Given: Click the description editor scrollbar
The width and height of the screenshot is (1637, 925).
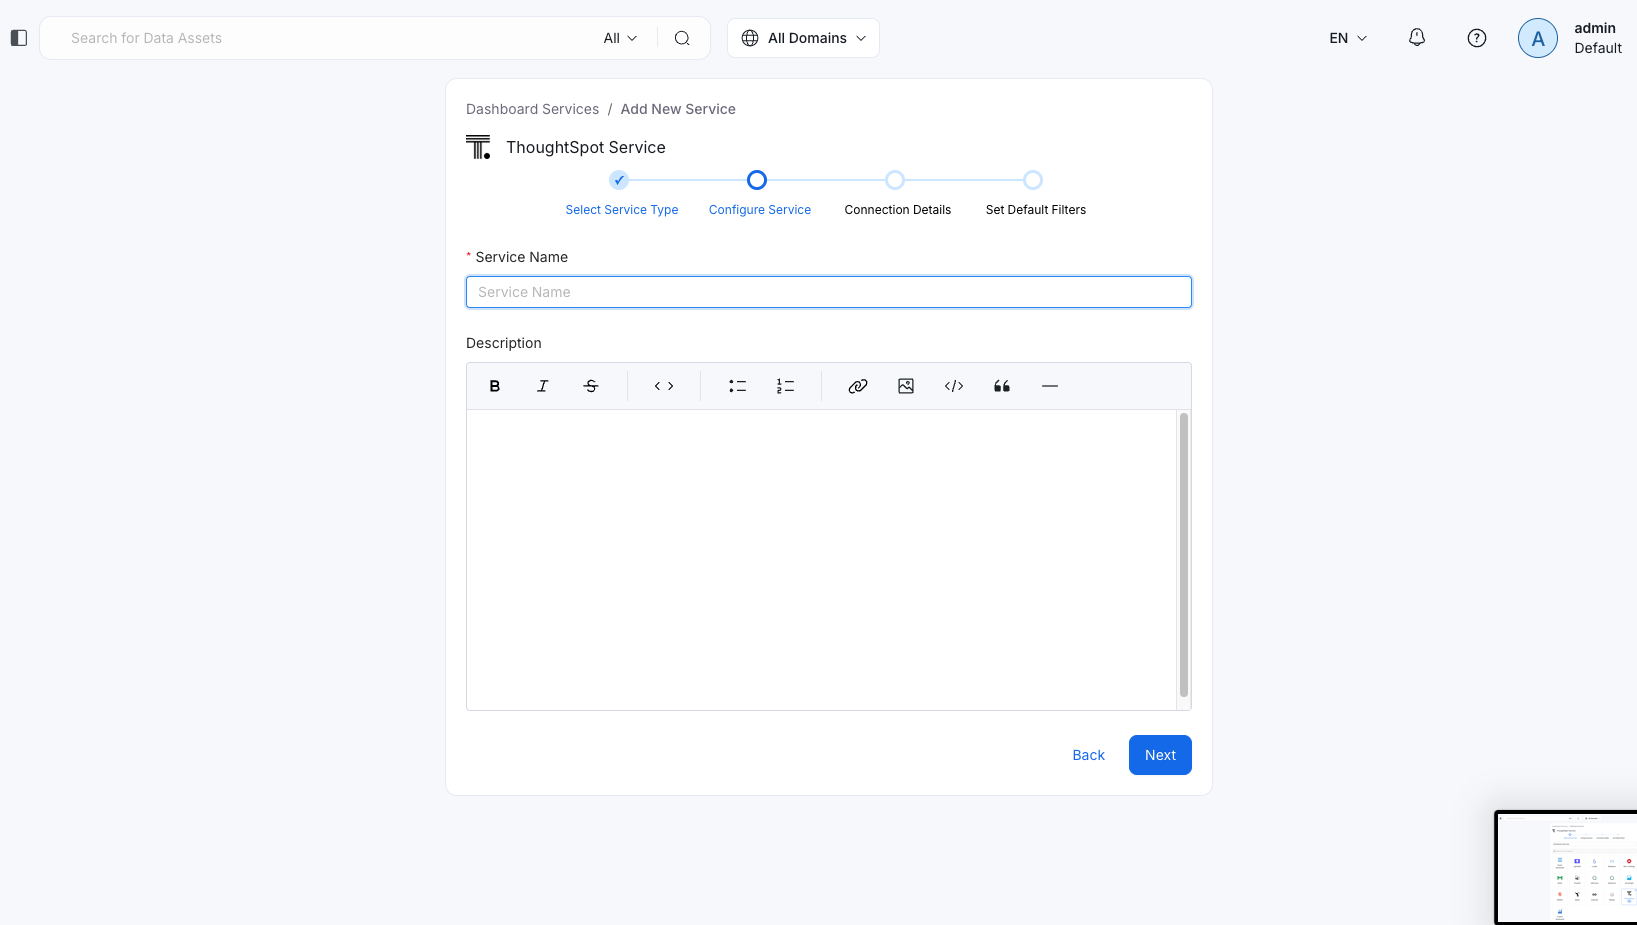Looking at the screenshot, I should pos(1184,555).
